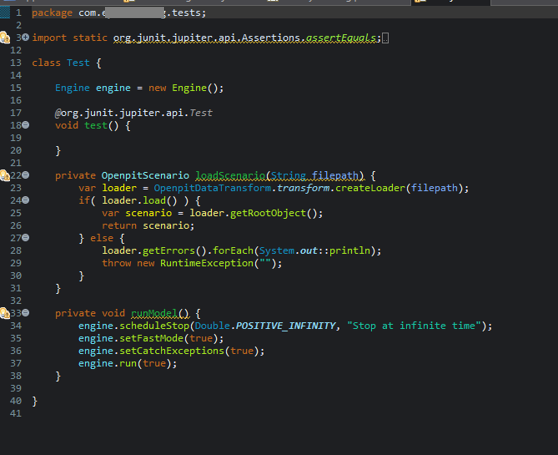558x455 pixels.
Task: Click 'setFastMode' on line 35
Action: click(x=151, y=338)
